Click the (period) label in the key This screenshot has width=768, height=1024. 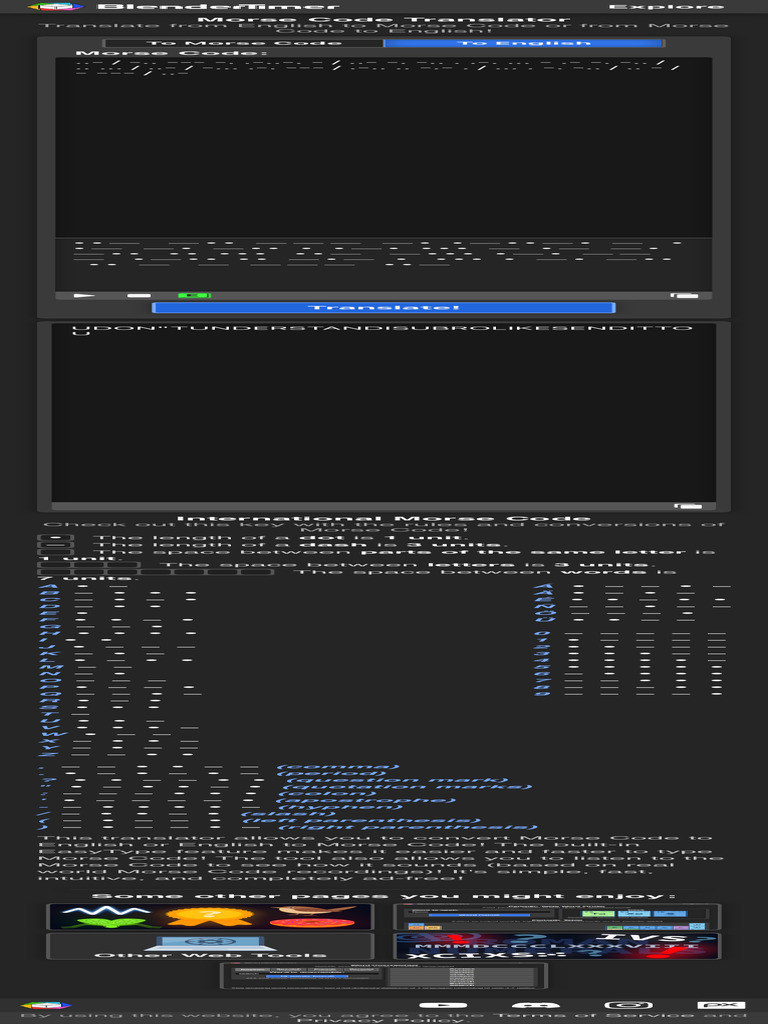click(x=332, y=774)
